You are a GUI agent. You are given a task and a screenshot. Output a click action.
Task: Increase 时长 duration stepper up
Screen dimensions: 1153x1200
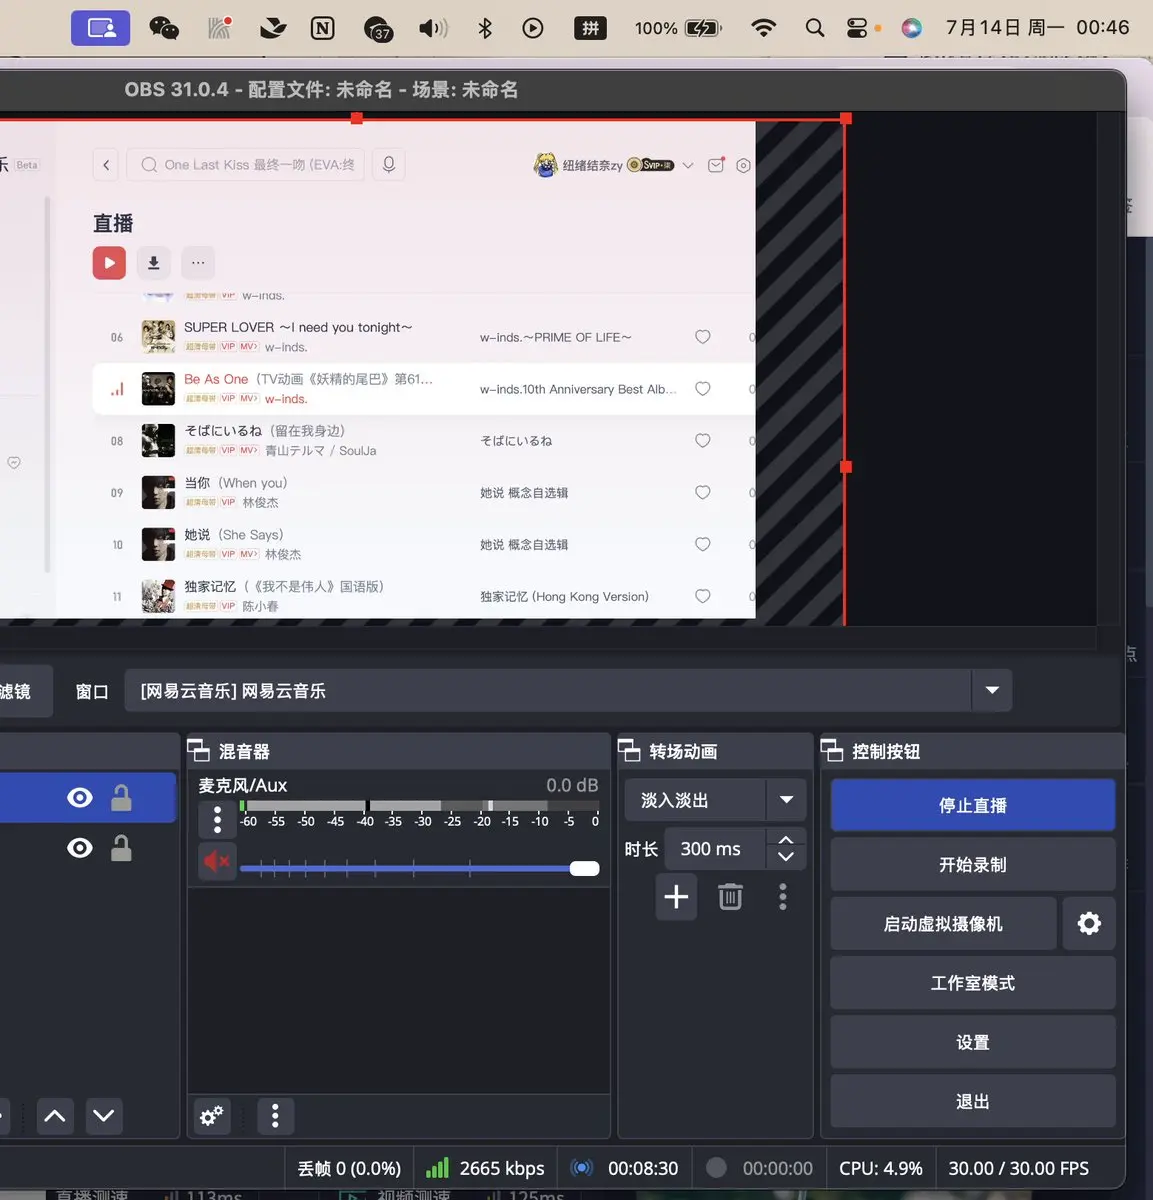pyautogui.click(x=786, y=841)
